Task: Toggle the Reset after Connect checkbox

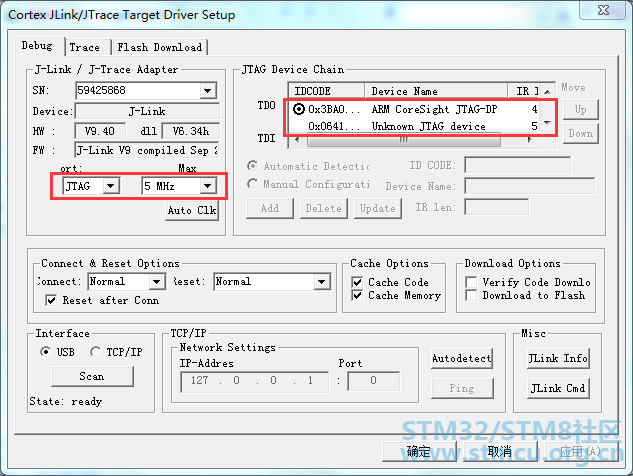Action: 52,300
